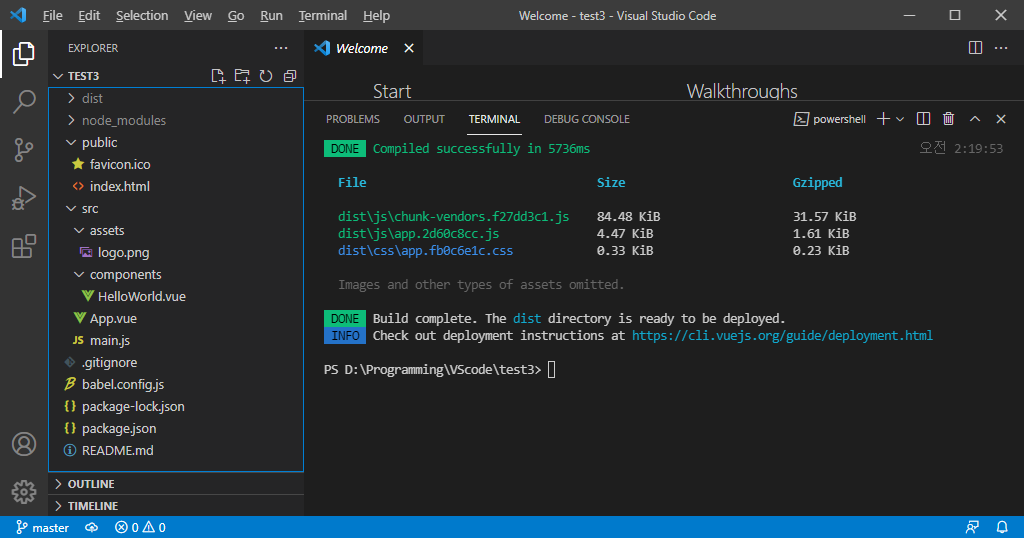Click the New File icon in explorer
Image resolution: width=1024 pixels, height=538 pixels.
(x=218, y=76)
